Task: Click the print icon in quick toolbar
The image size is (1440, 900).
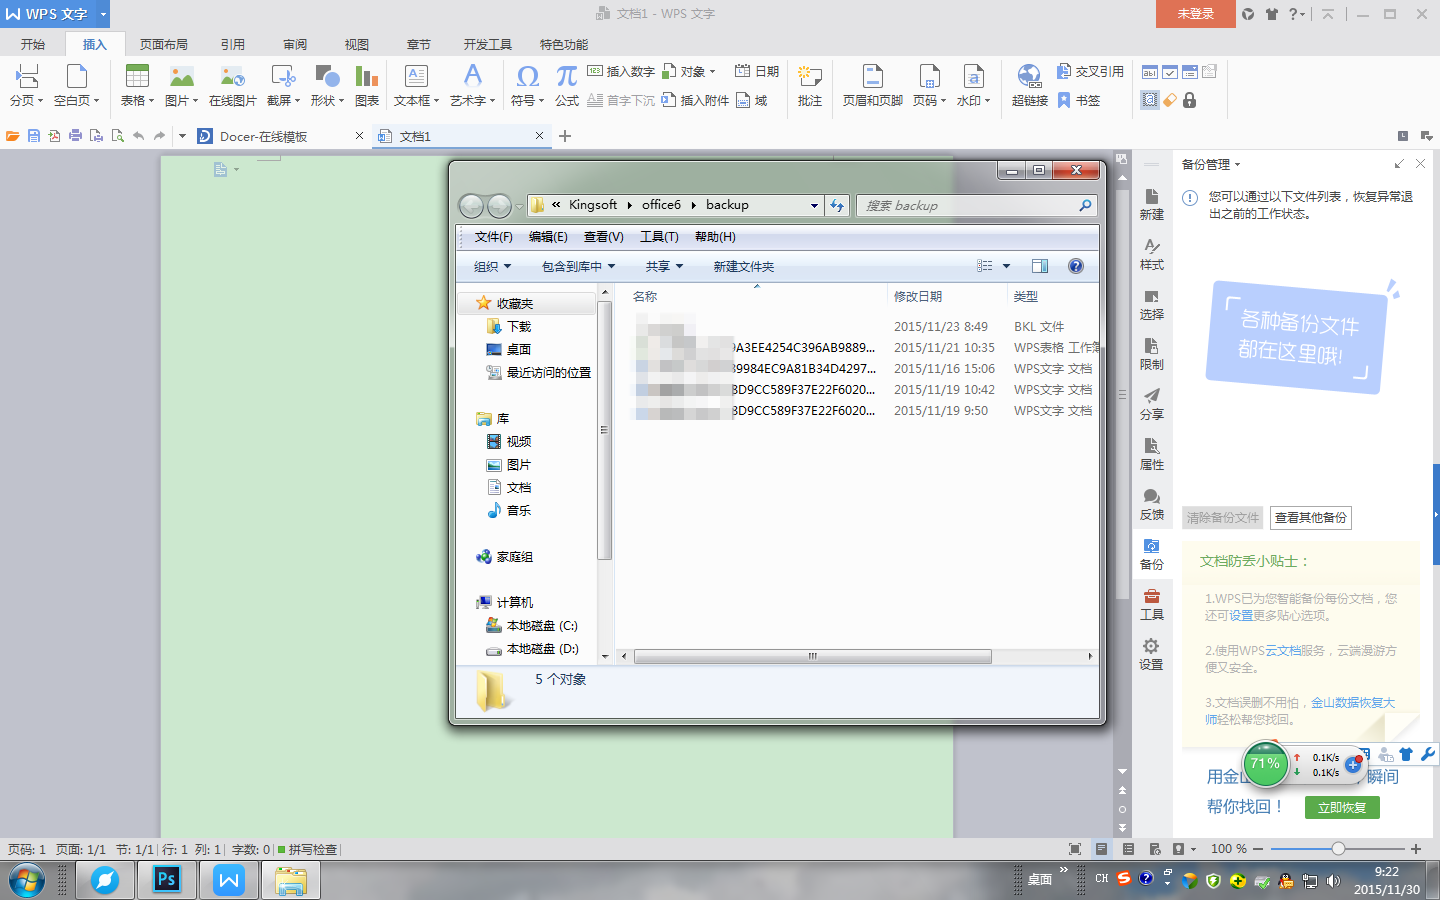Action: pos(75,136)
